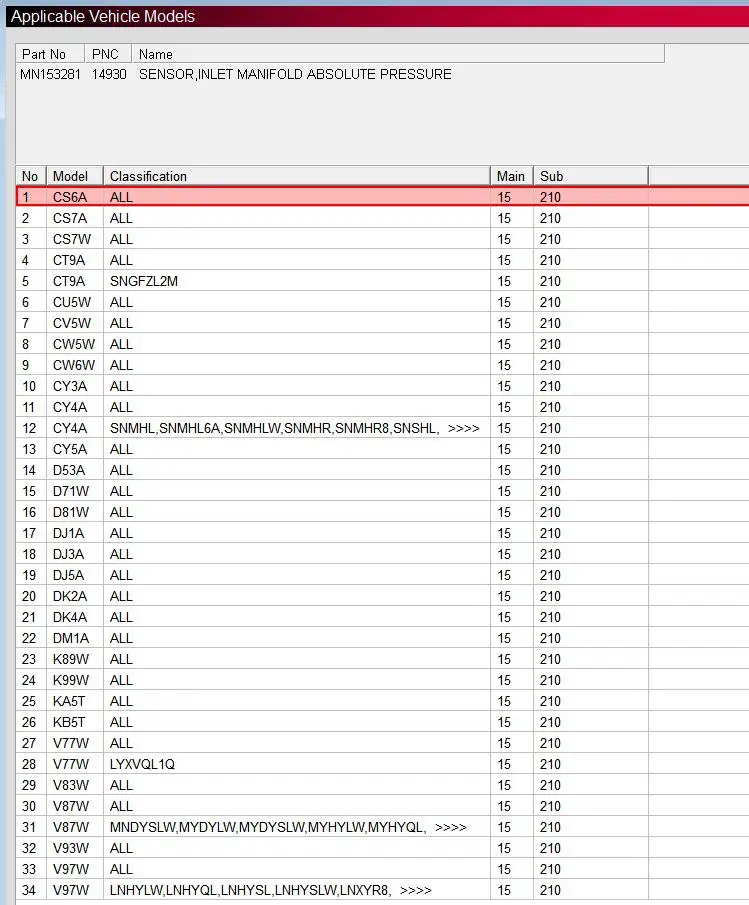Click row number 30 for V87W ALL
Image resolution: width=749 pixels, height=905 pixels.
pos(29,806)
